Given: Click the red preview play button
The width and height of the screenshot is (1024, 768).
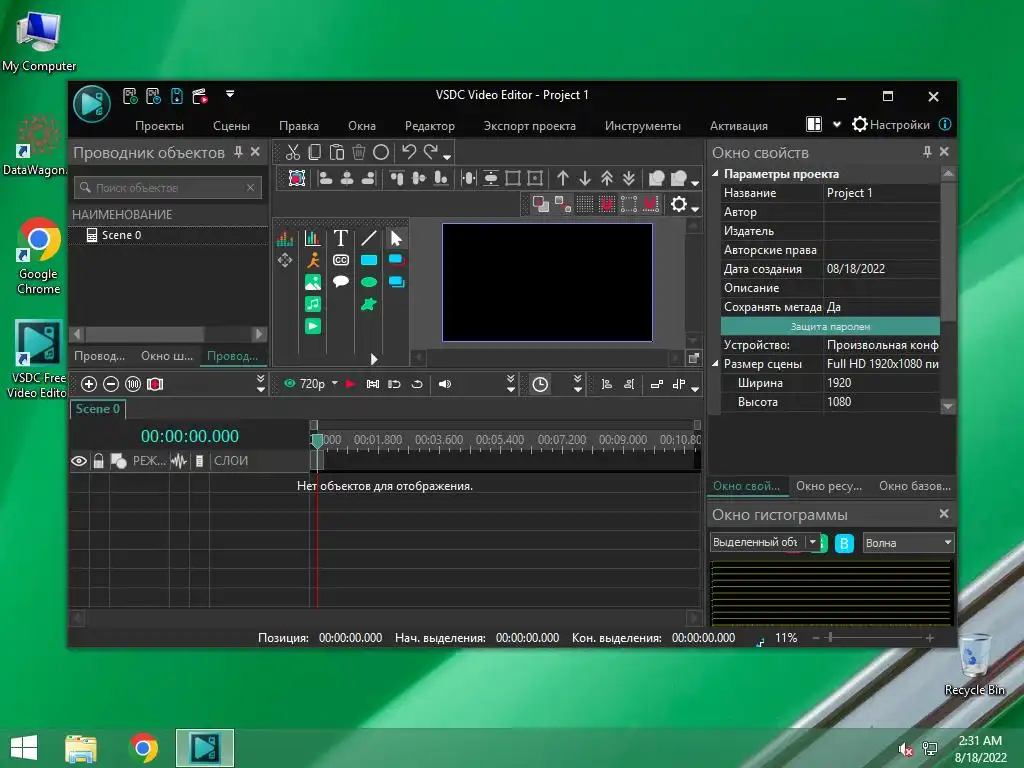Looking at the screenshot, I should point(351,384).
